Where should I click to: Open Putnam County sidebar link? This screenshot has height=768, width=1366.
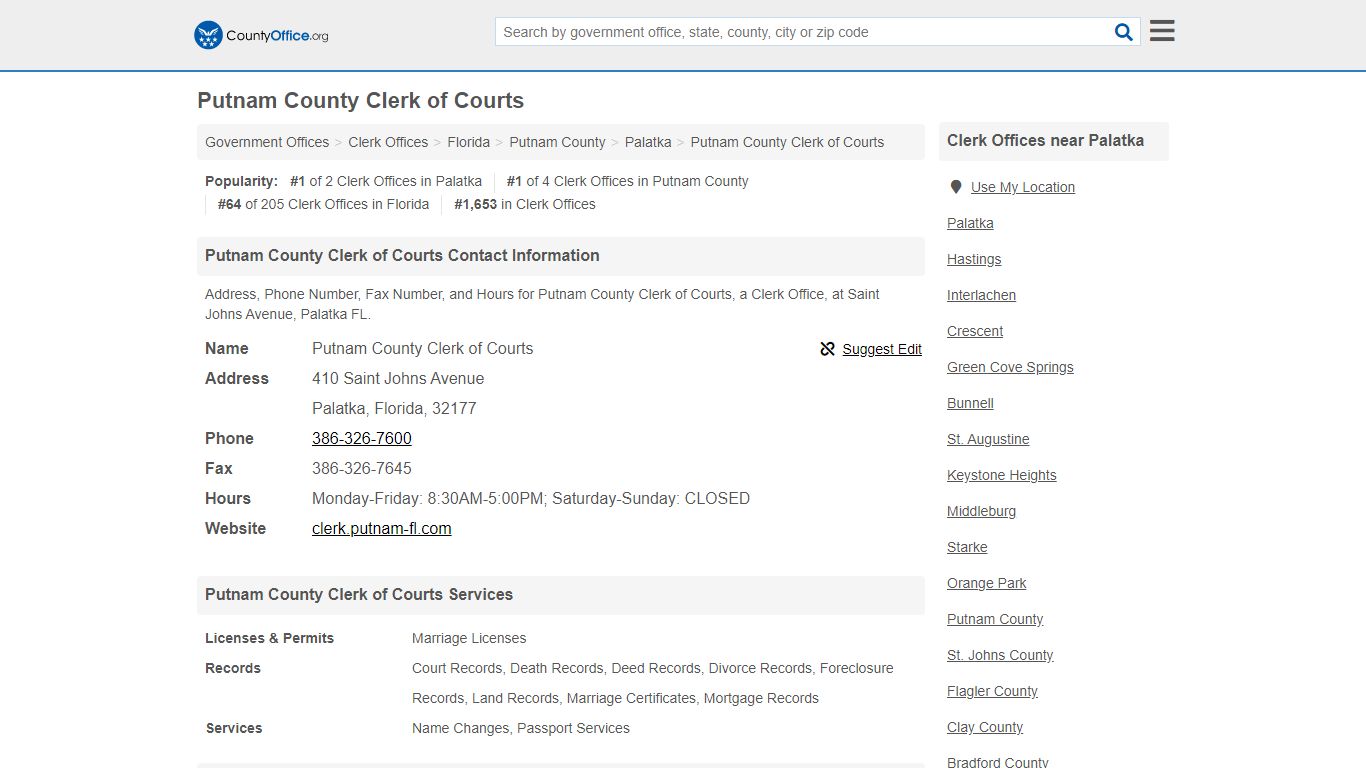[995, 619]
